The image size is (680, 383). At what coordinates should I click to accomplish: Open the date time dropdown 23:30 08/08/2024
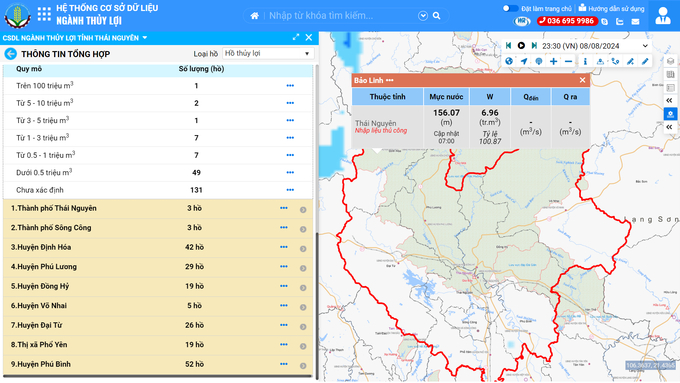[x=595, y=46]
